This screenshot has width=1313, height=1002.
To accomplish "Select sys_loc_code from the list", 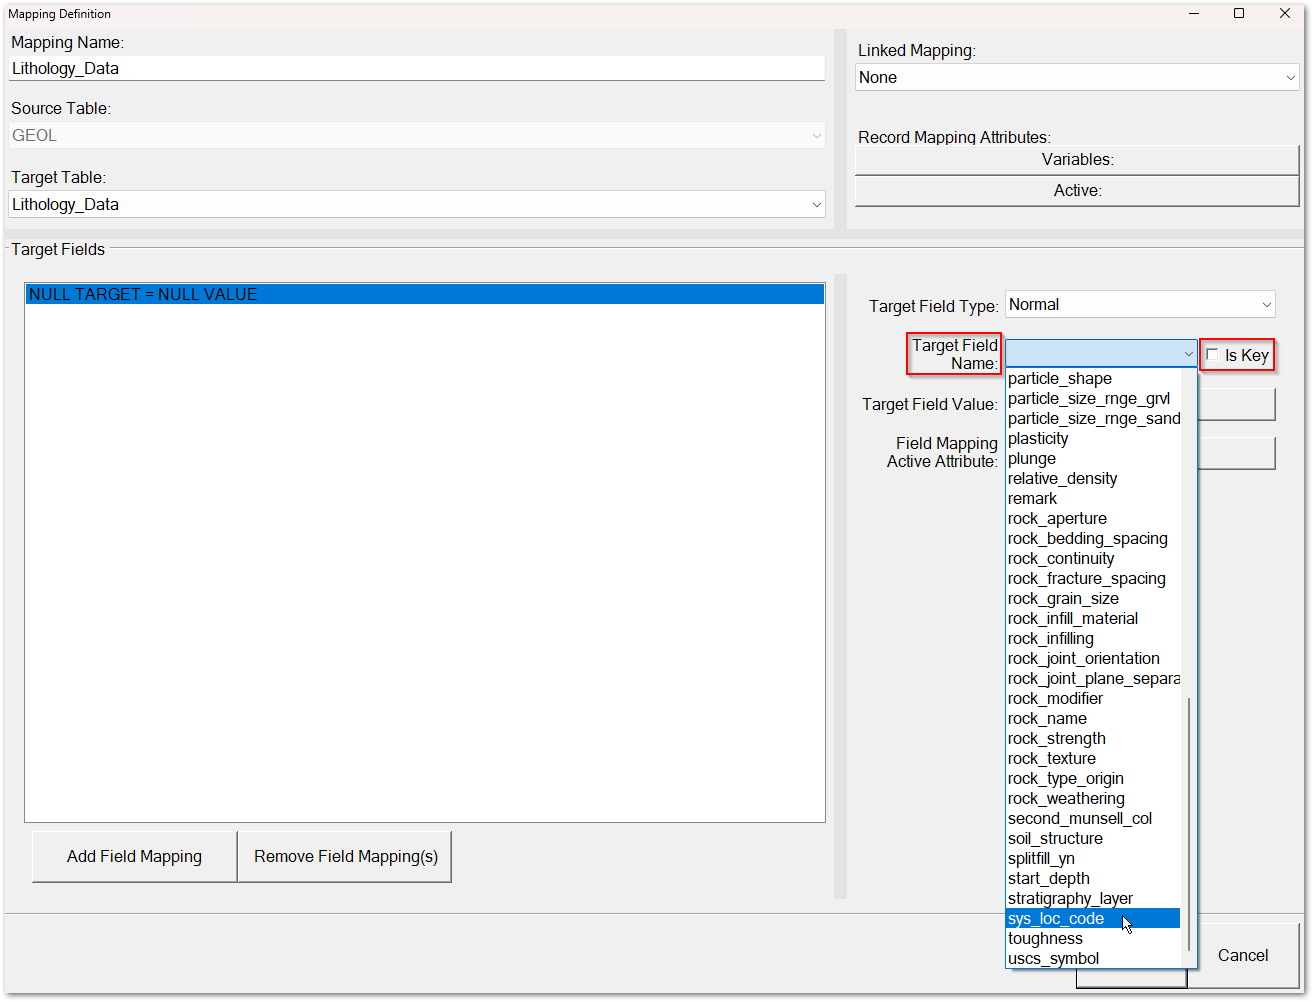I will click(x=1056, y=918).
